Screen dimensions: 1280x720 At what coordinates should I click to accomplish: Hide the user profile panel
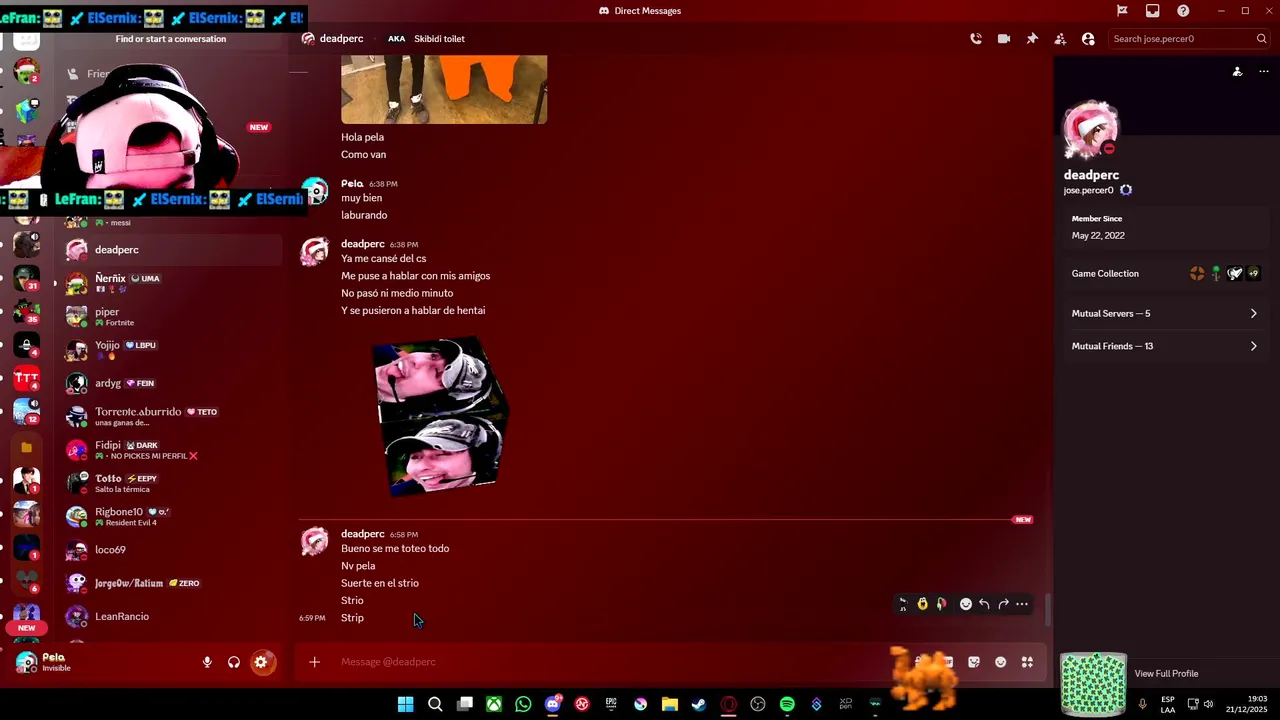tap(1088, 39)
